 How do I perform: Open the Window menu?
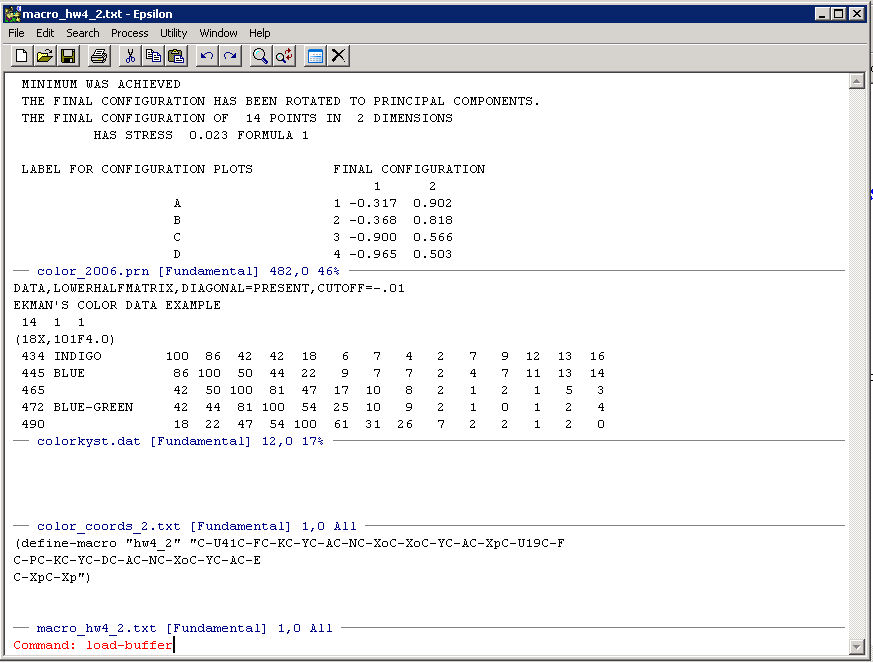tap(218, 33)
